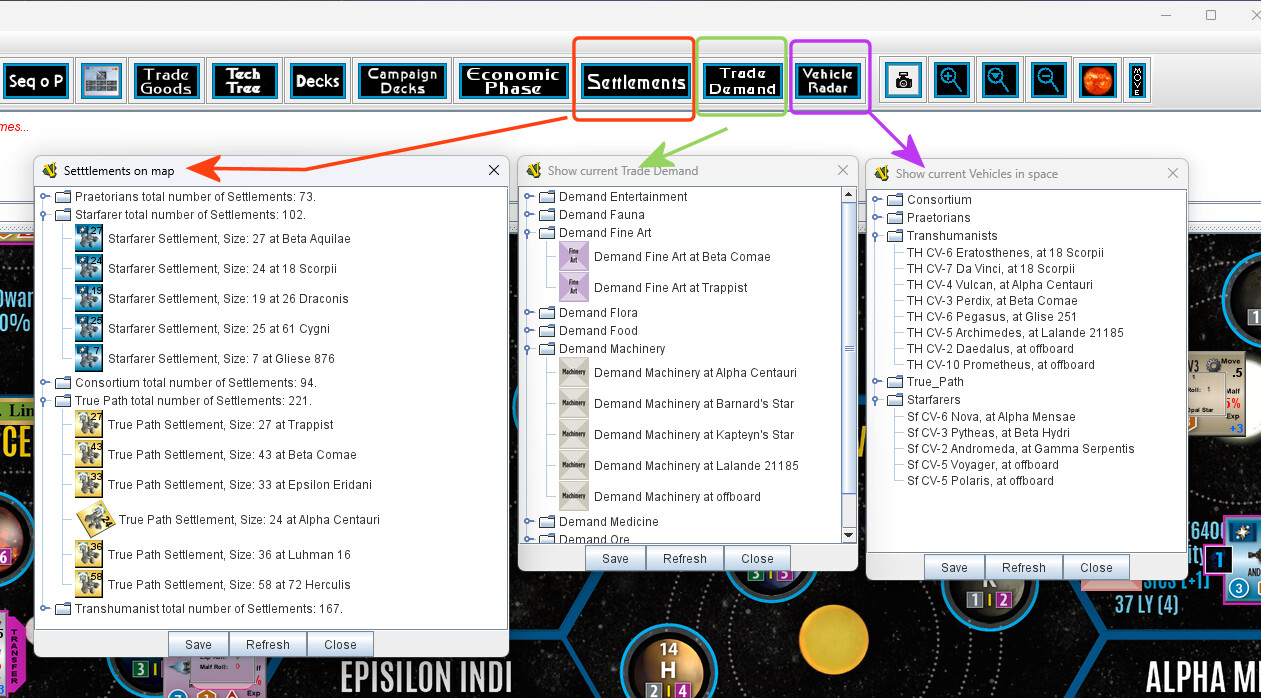Open the zoom select magnifier with arrow
Screen dimensions: 1261x698
999,81
